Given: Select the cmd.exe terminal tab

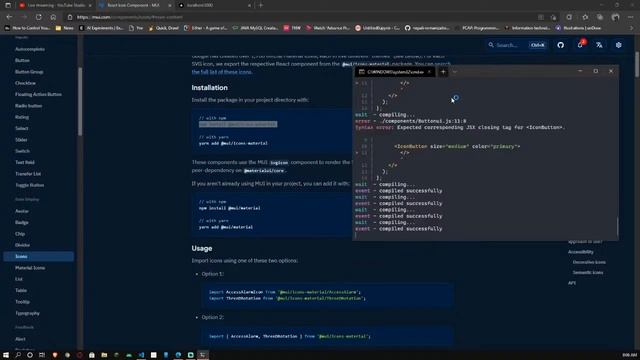Looking at the screenshot, I should click(x=395, y=72).
